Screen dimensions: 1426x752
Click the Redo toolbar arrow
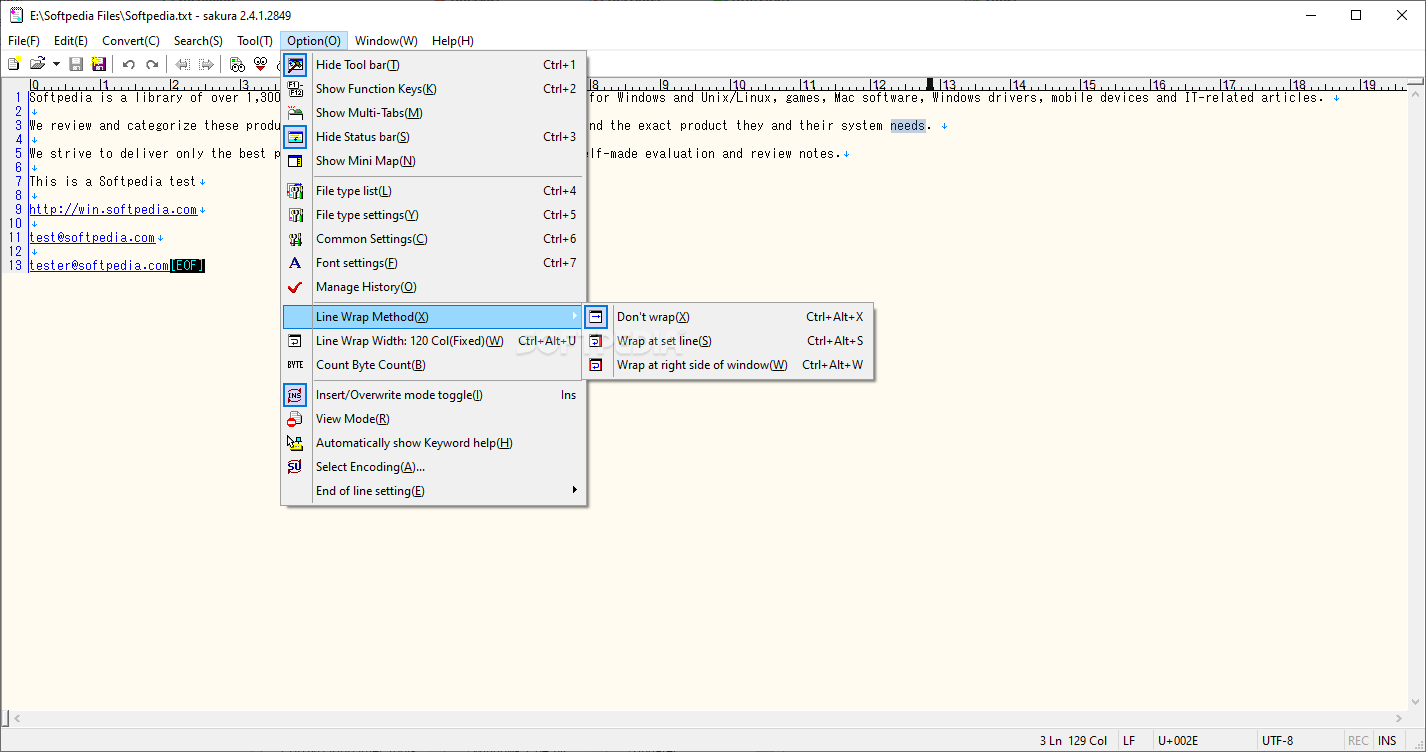152,64
